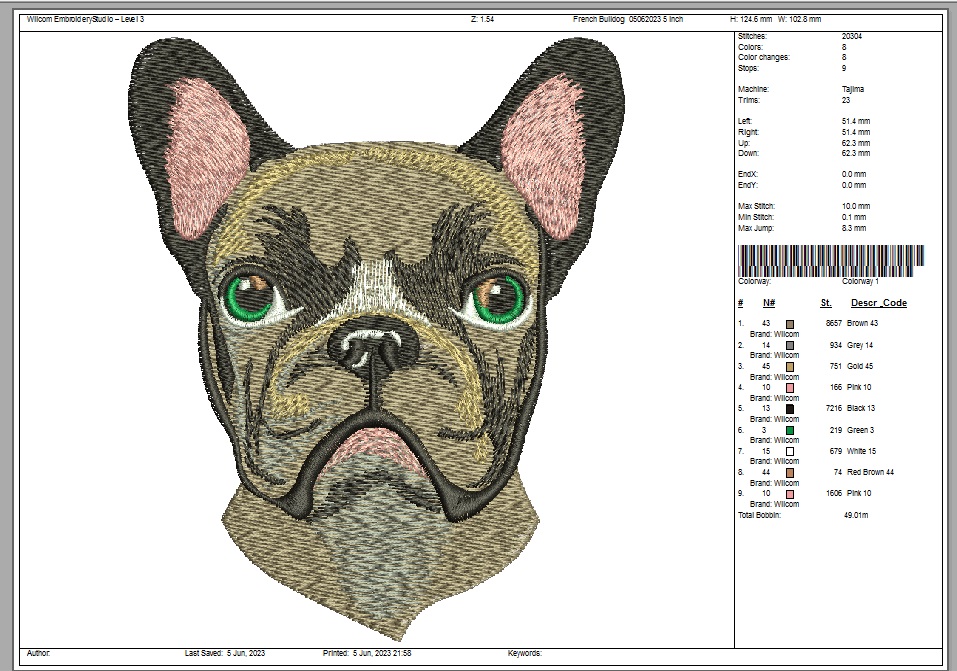This screenshot has width=957, height=671.
Task: Click the Black 13 thread swatch
Action: (x=790, y=409)
